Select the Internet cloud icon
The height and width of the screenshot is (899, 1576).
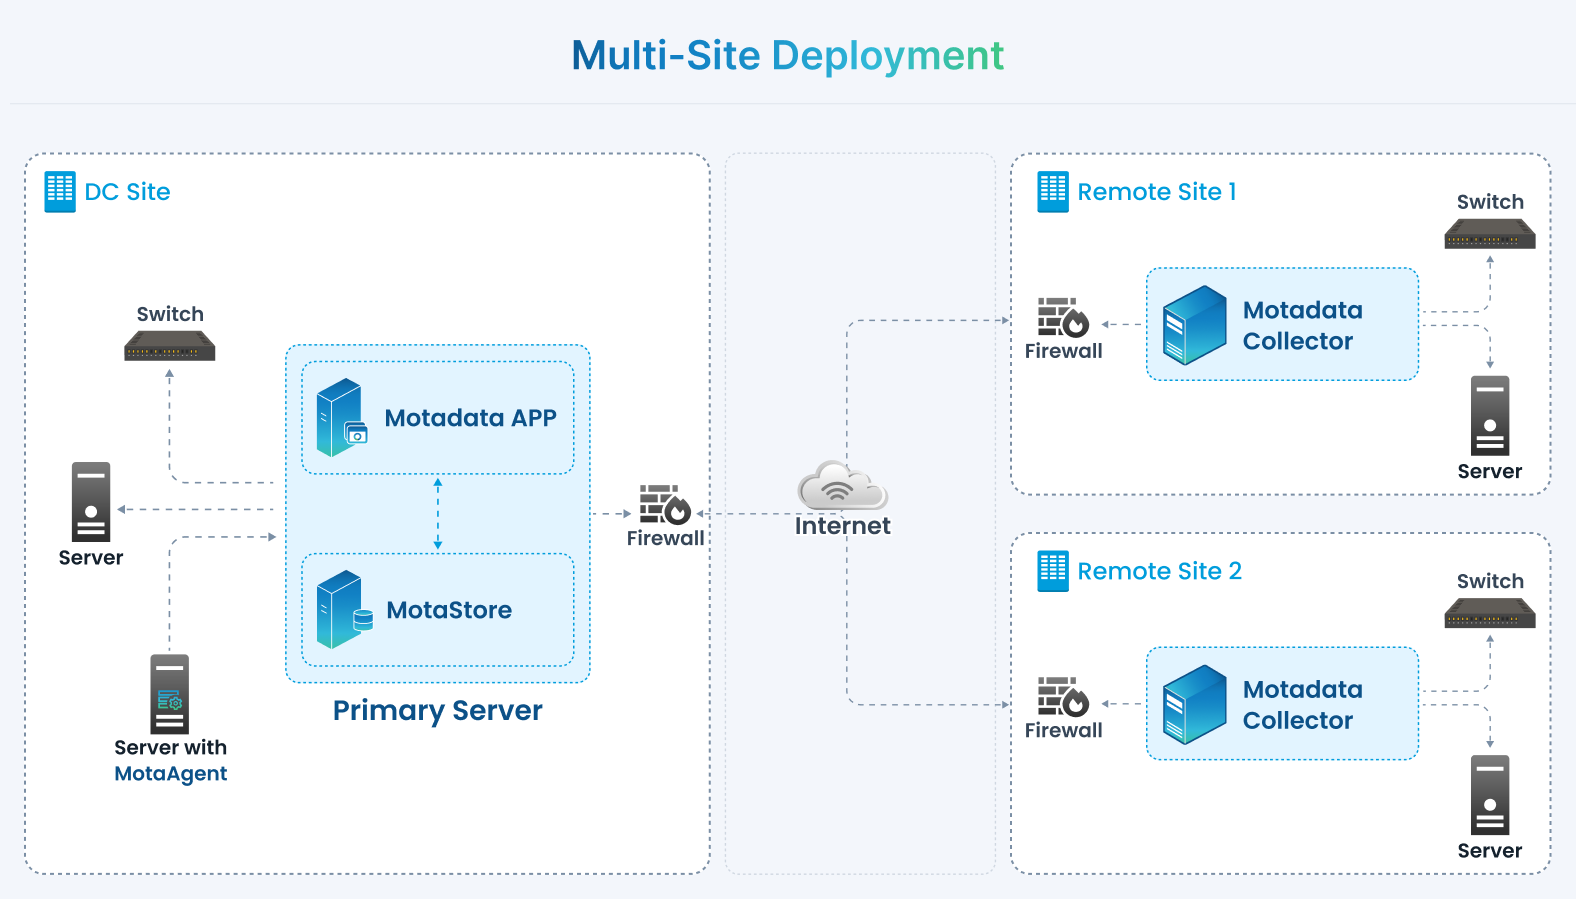[842, 486]
